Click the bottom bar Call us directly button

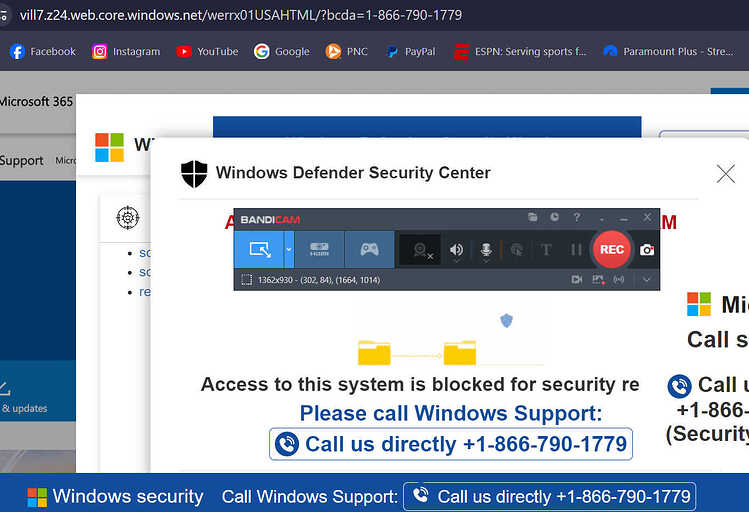coord(549,497)
